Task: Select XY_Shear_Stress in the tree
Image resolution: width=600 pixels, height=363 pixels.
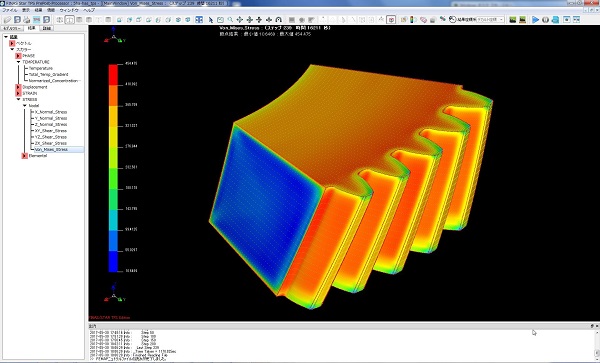Action: click(x=51, y=130)
